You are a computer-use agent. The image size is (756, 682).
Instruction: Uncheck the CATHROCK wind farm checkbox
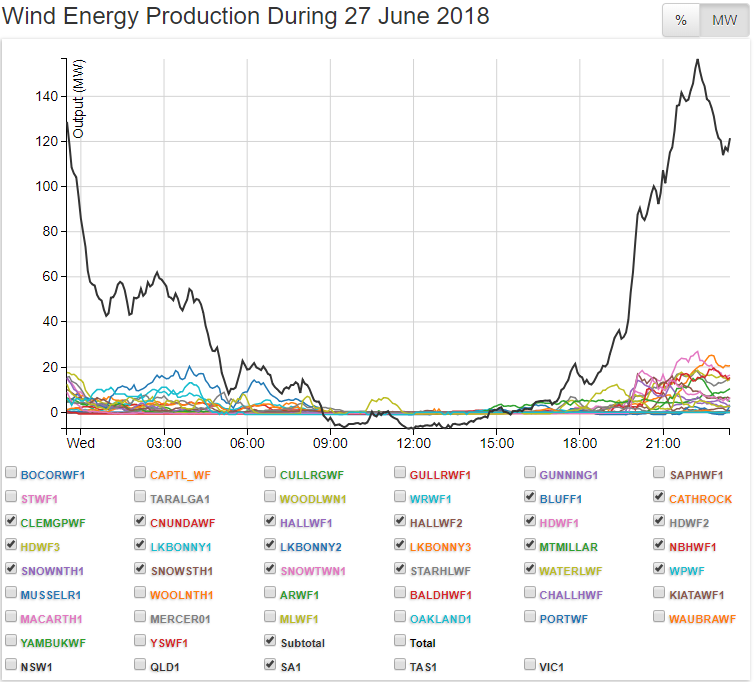click(x=660, y=497)
